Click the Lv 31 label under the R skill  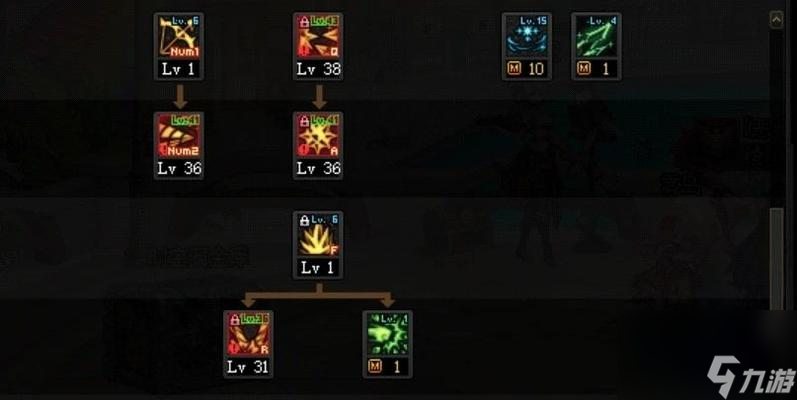click(x=248, y=366)
